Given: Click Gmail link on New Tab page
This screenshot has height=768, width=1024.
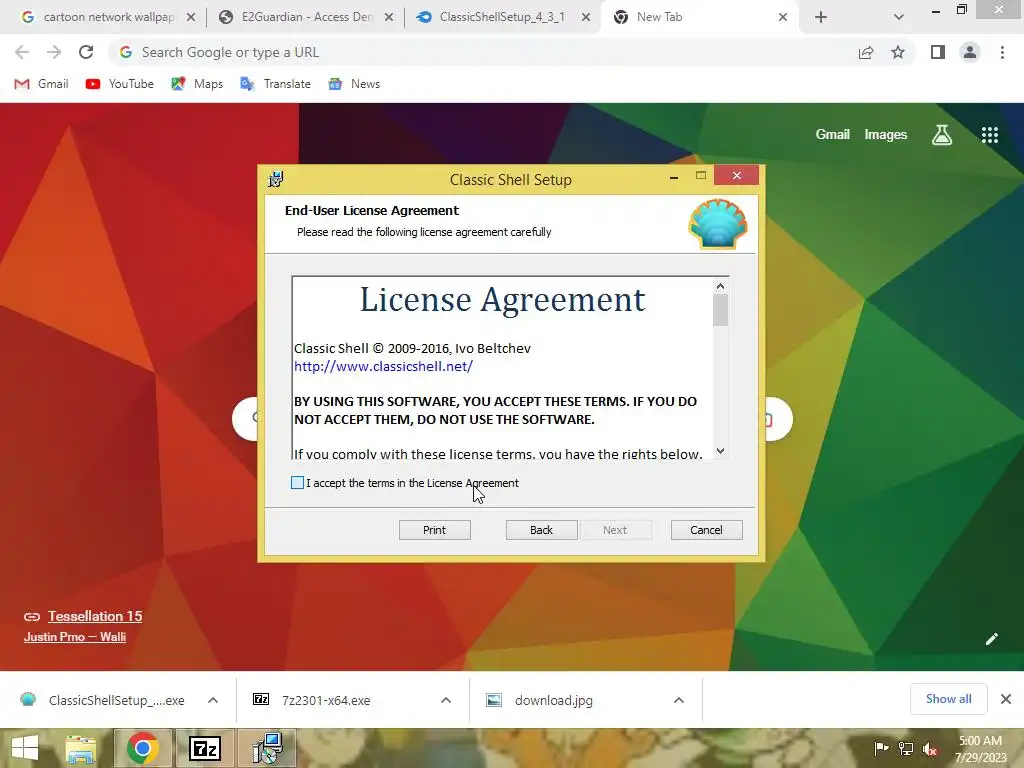Looking at the screenshot, I should pyautogui.click(x=832, y=135).
